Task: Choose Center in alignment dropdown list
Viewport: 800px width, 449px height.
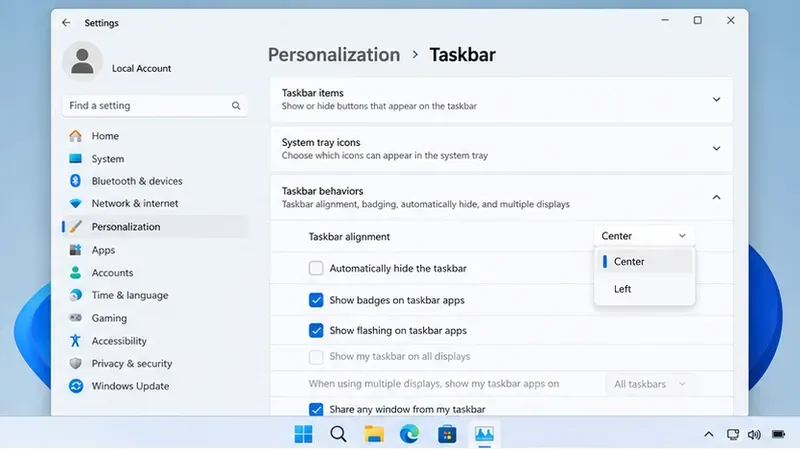Action: point(644,261)
